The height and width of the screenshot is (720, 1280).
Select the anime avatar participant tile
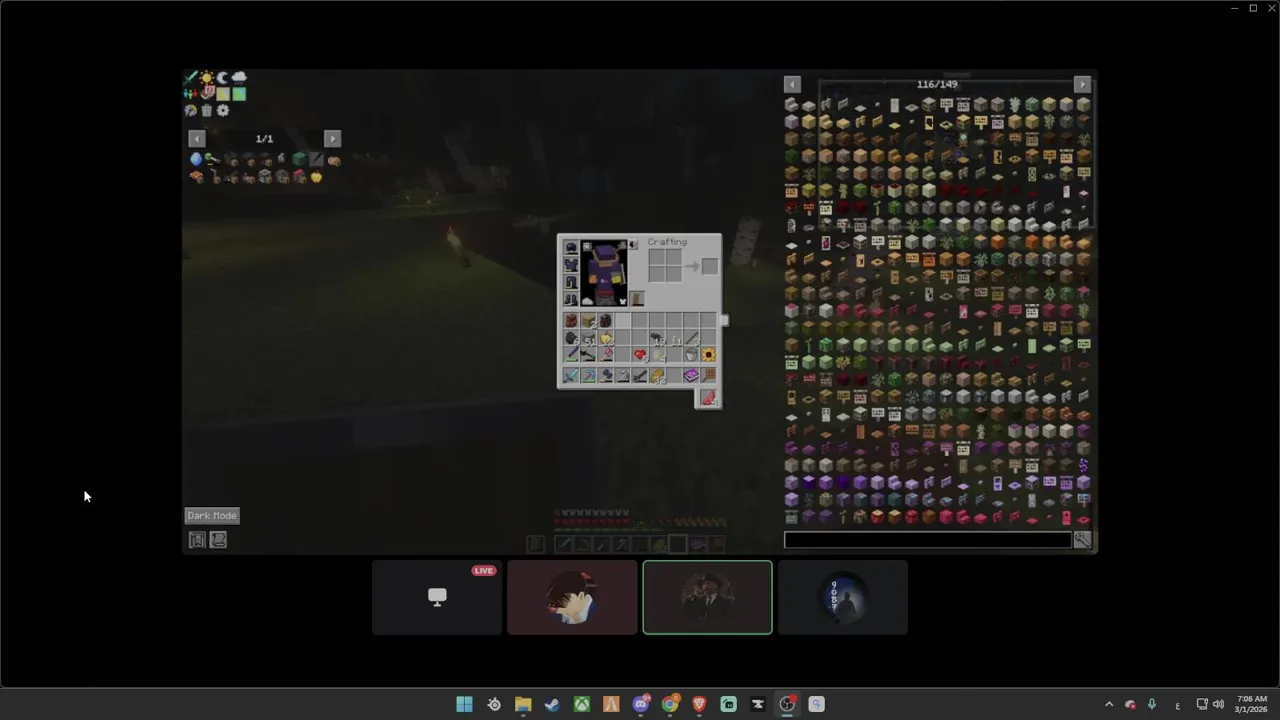[x=572, y=597]
